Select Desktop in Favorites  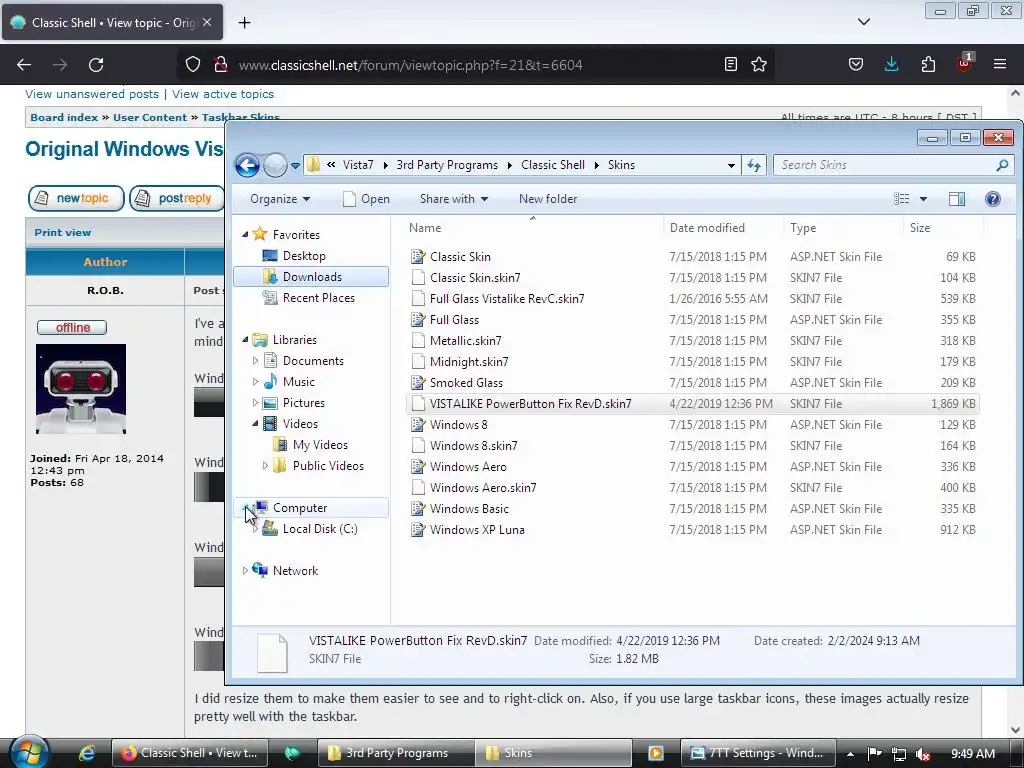click(x=304, y=256)
